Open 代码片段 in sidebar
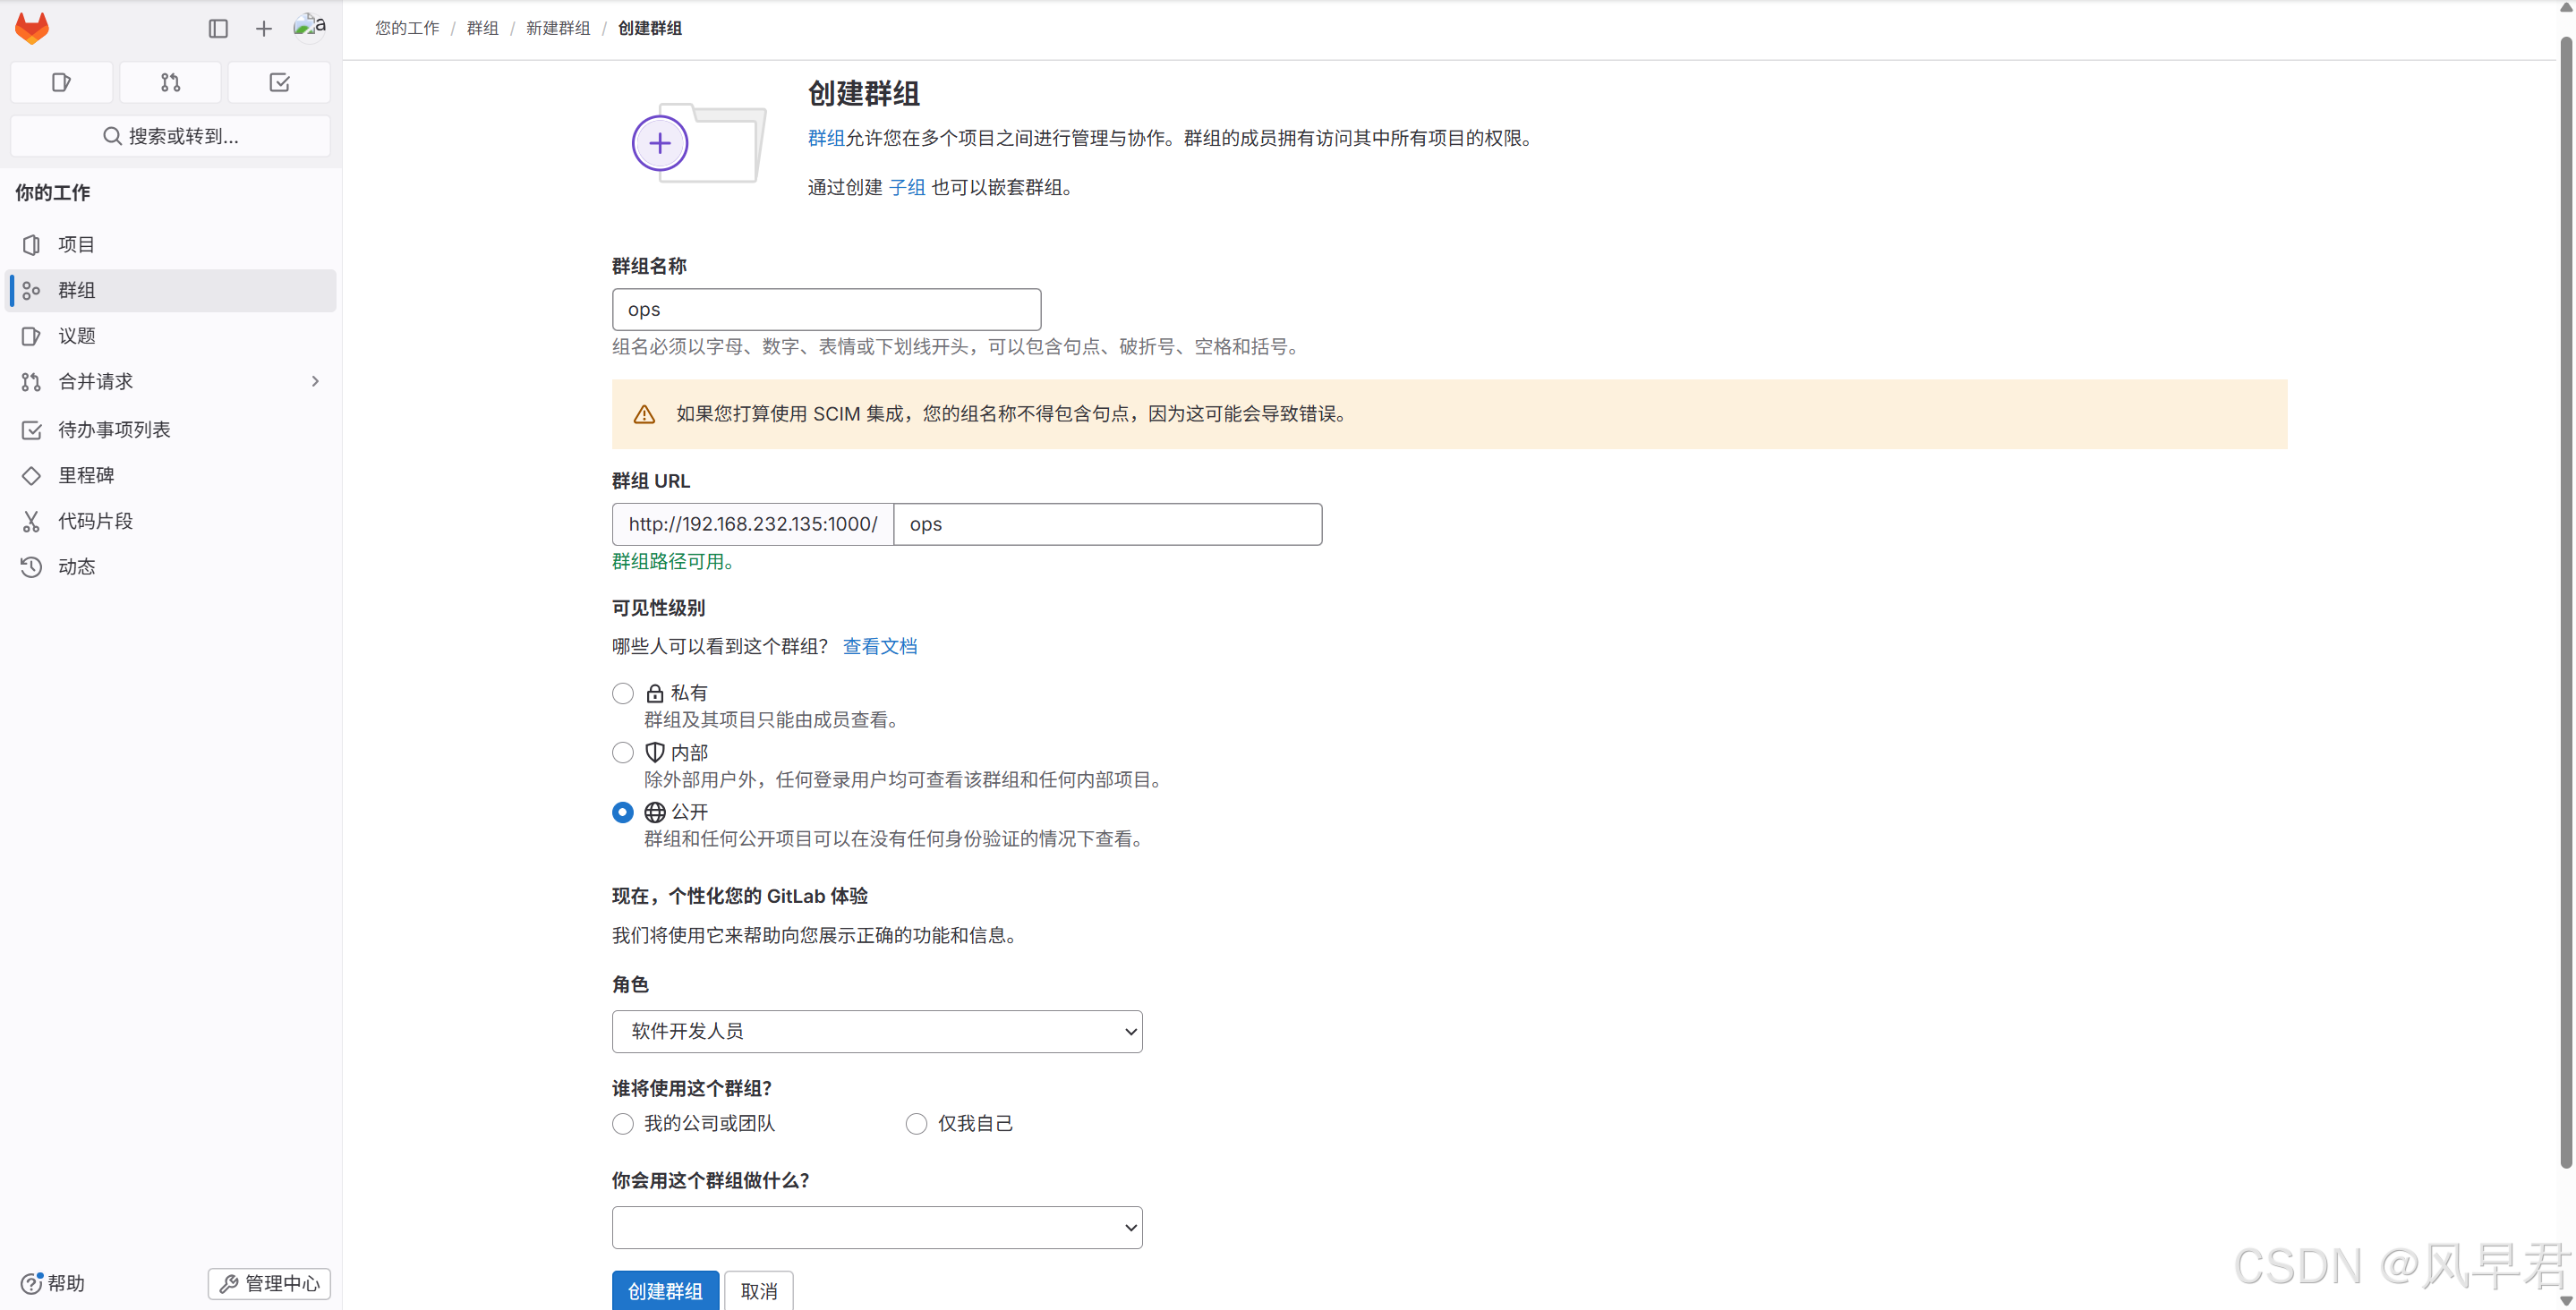 pyautogui.click(x=95, y=521)
